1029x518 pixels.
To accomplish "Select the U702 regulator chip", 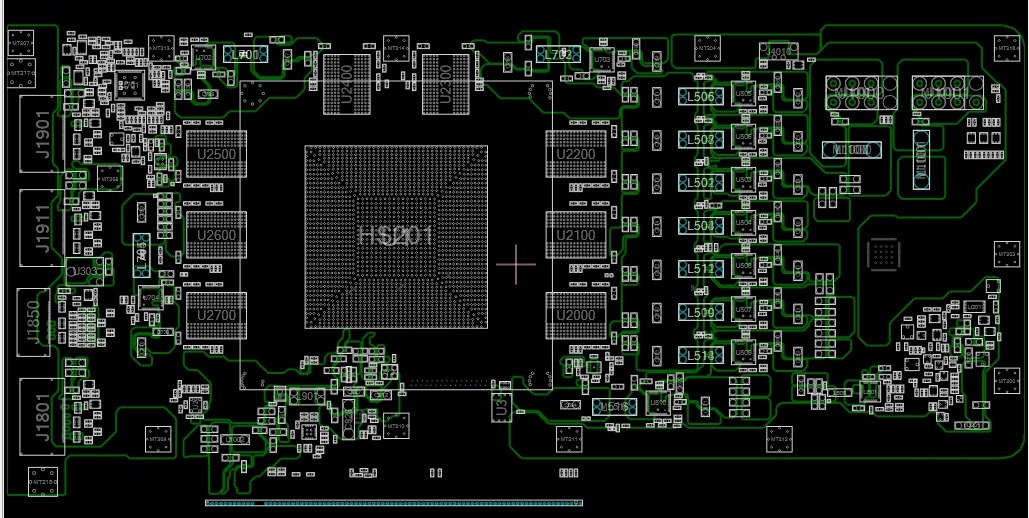I will pyautogui.click(x=204, y=57).
